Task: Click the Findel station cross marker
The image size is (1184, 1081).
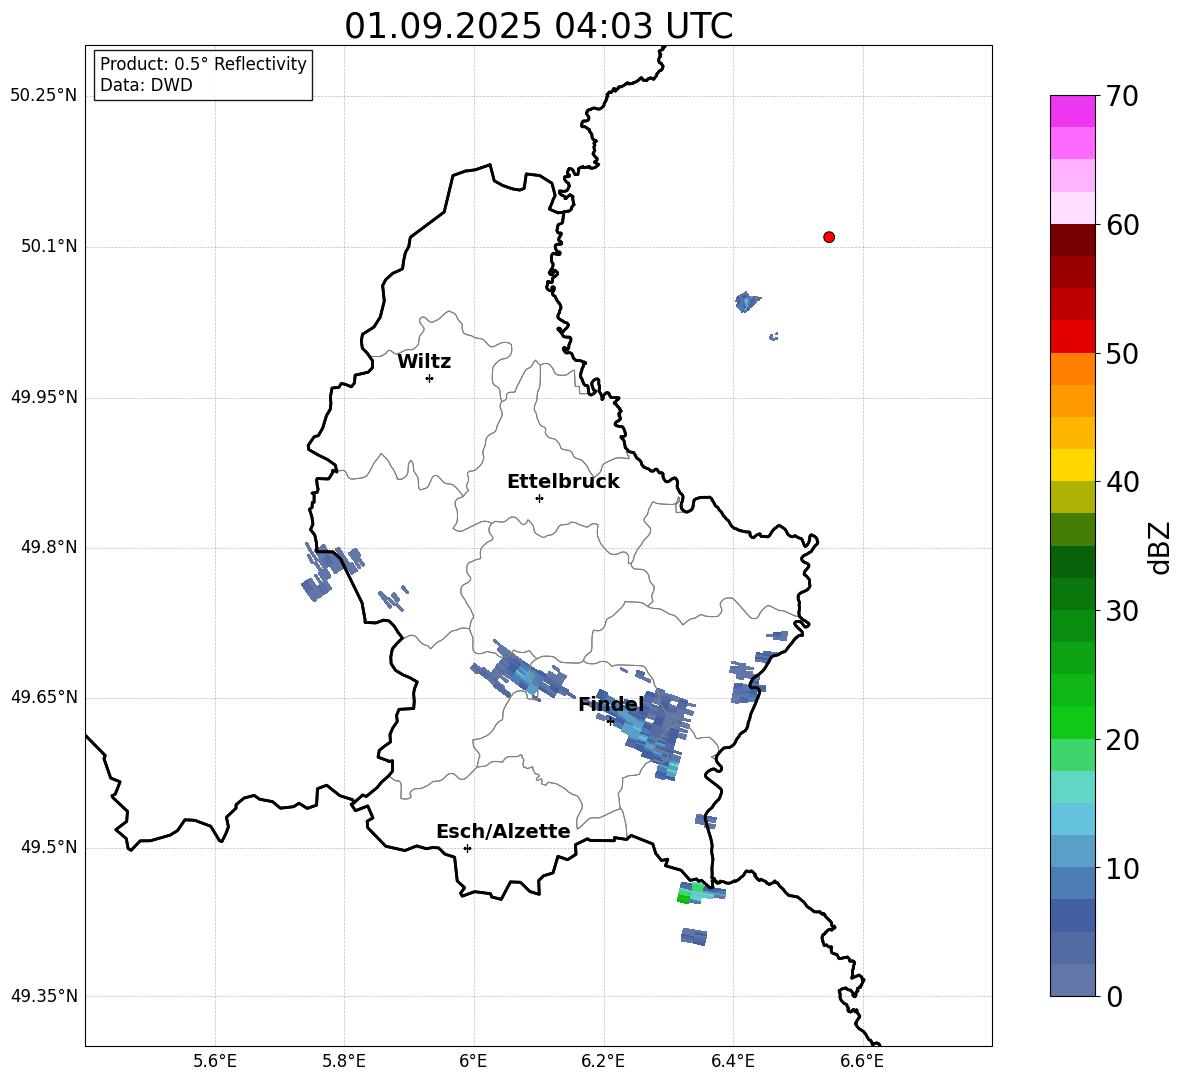Action: (x=611, y=721)
